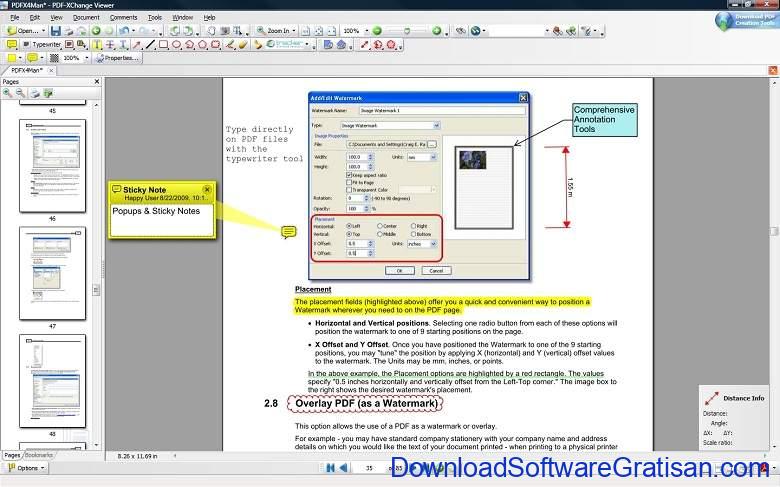
Task: Click the green Zoom Out minus icon
Action: [377, 31]
